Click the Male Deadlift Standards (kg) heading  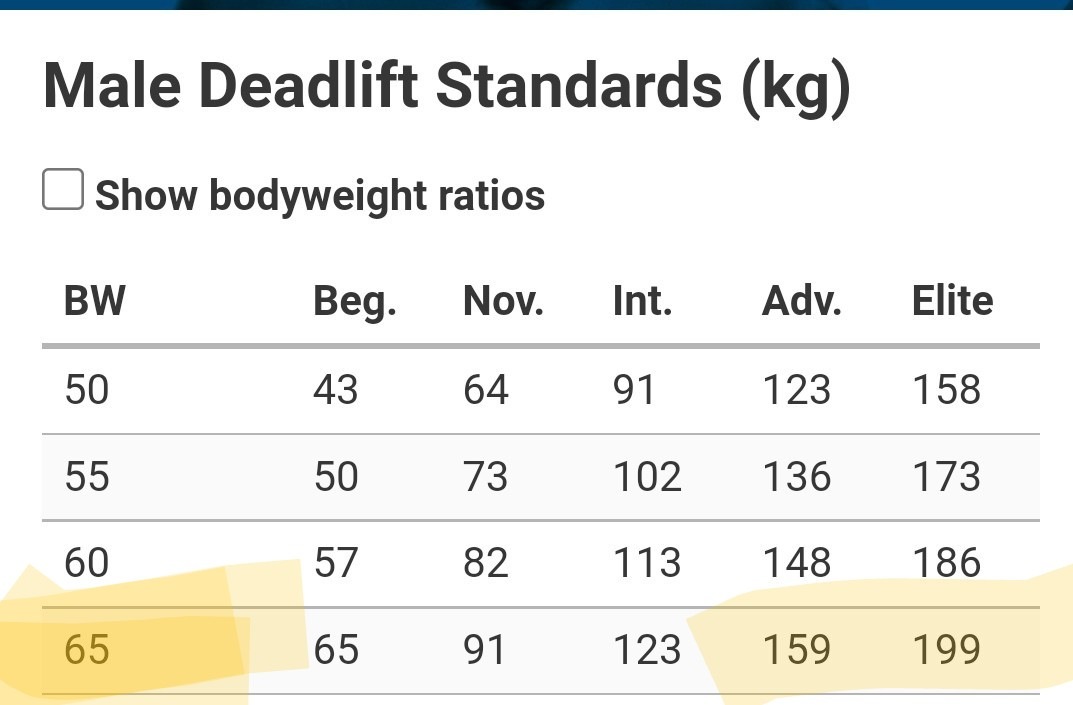[x=447, y=88]
